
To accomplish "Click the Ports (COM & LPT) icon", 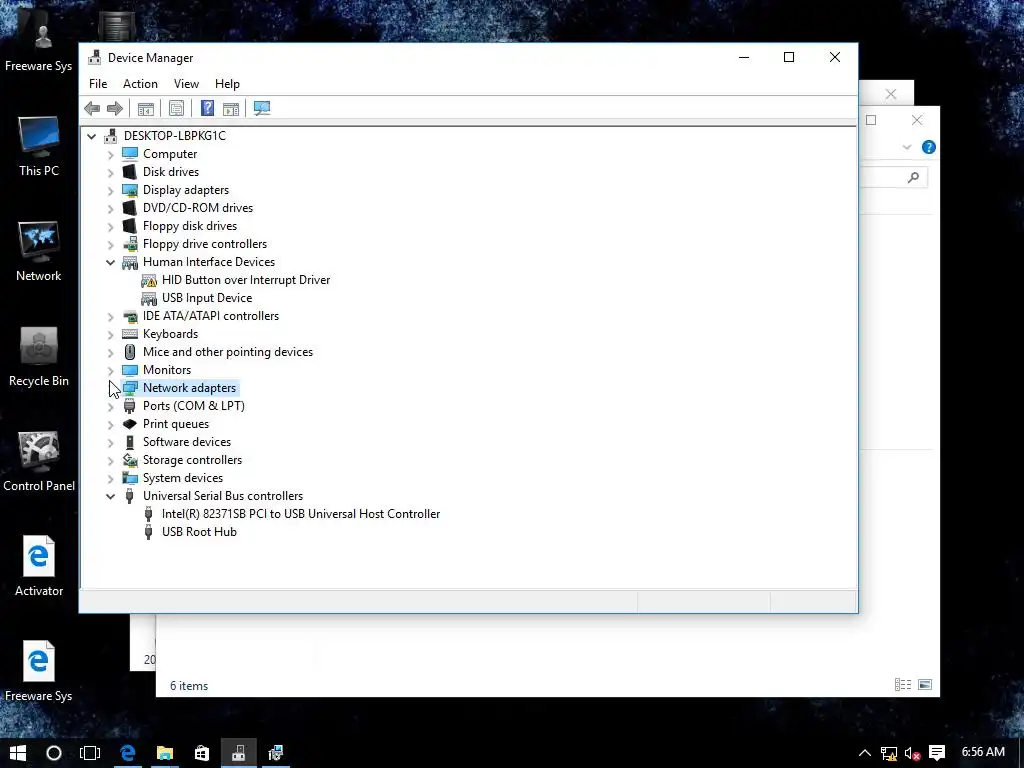I will click(x=129, y=406).
